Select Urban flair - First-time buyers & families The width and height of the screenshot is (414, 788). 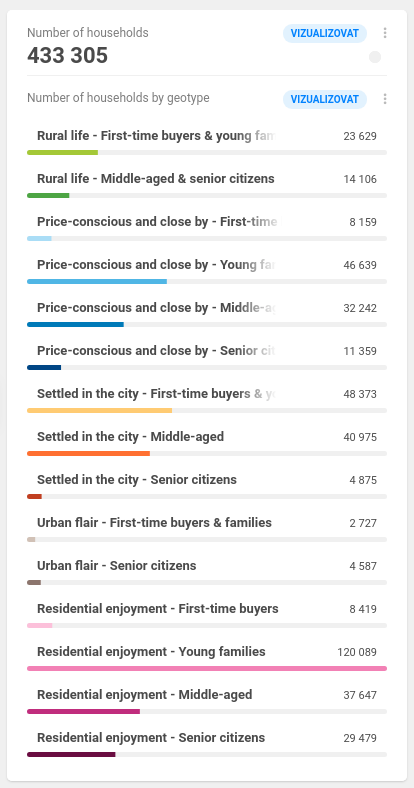(x=207, y=528)
